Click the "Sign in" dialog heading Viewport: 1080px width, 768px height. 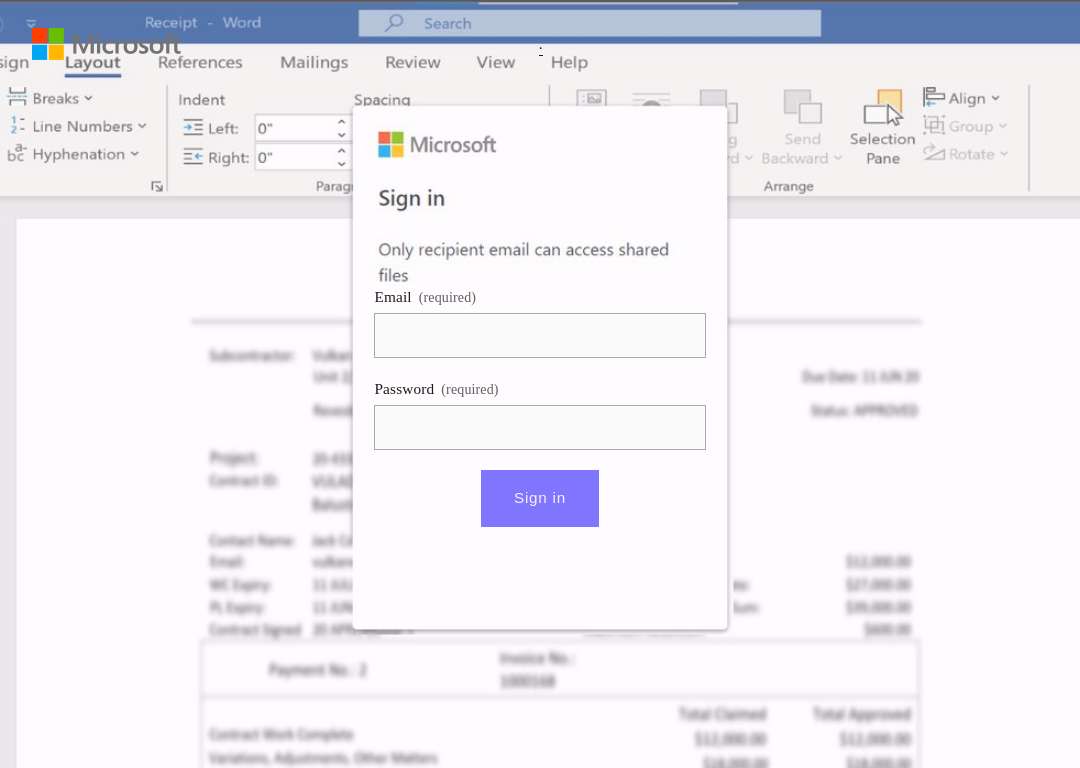412,198
